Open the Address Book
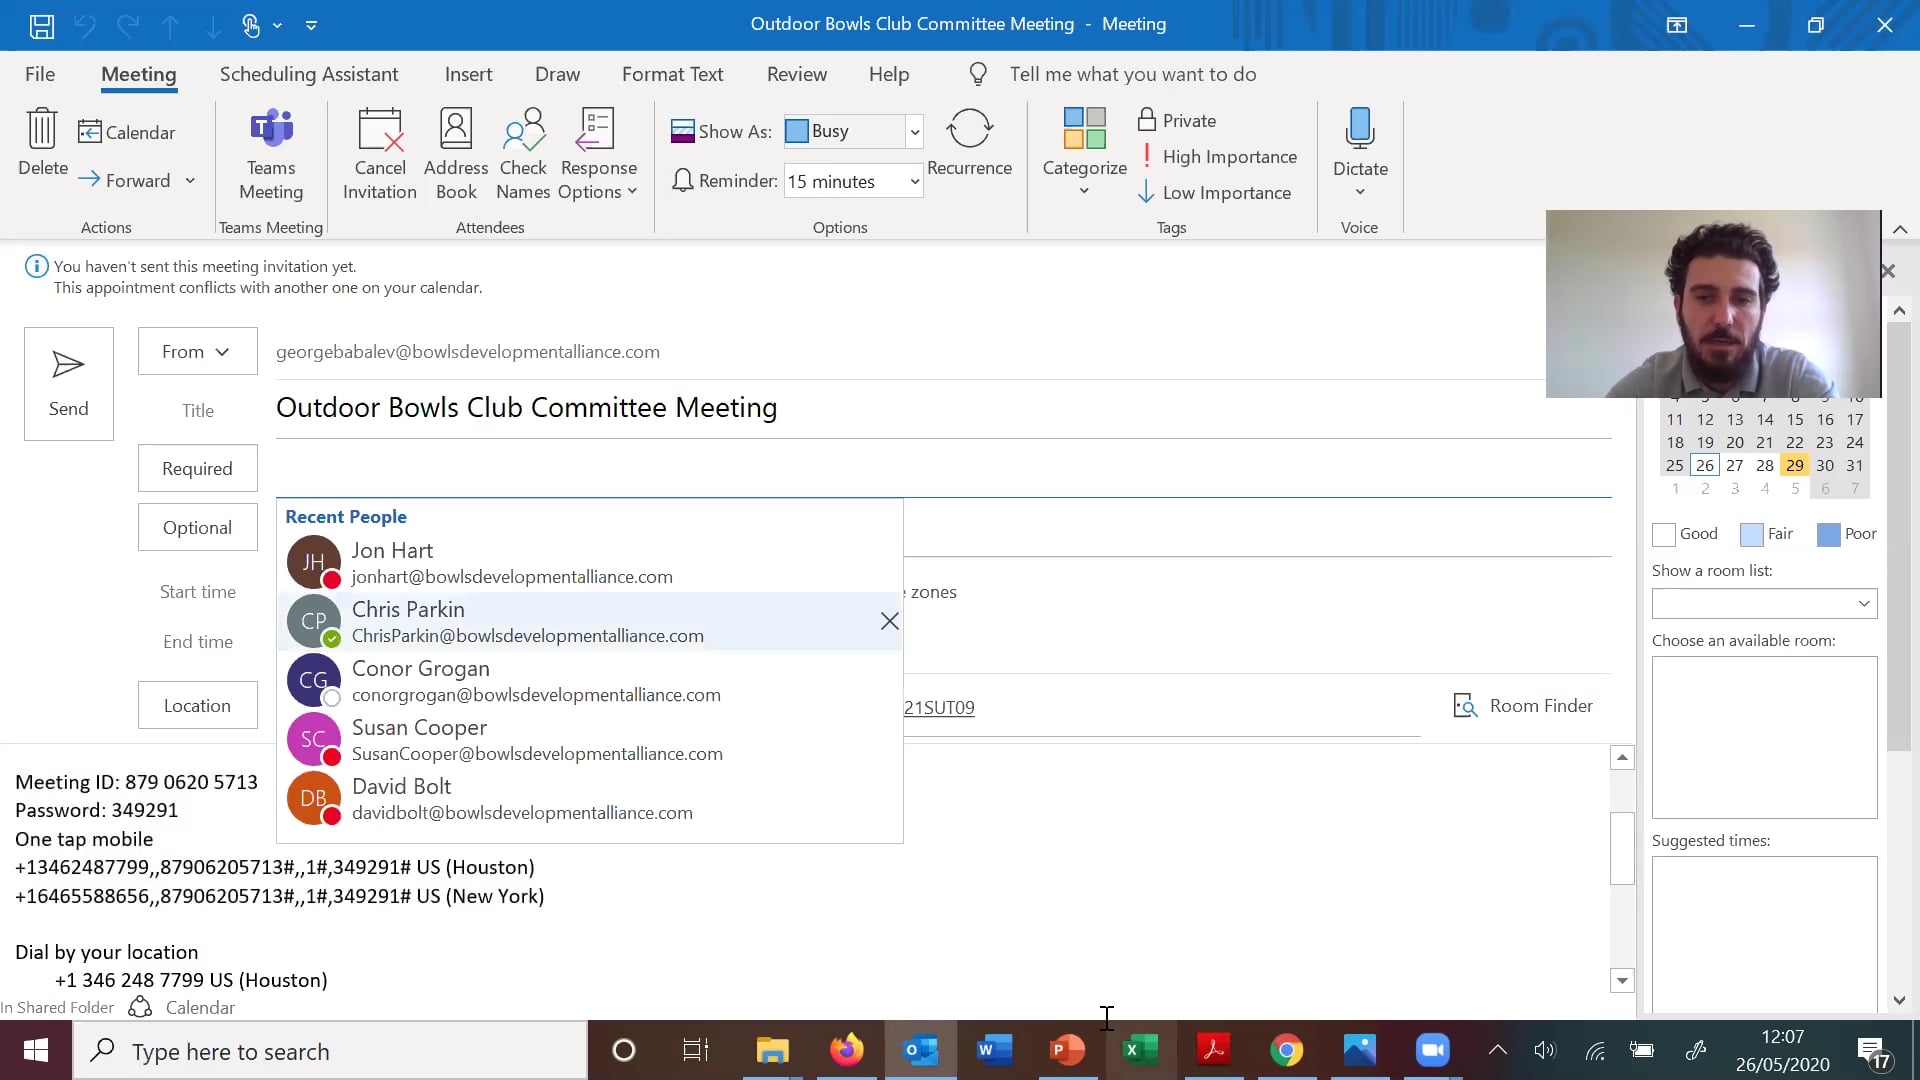1920x1080 pixels. [x=456, y=155]
